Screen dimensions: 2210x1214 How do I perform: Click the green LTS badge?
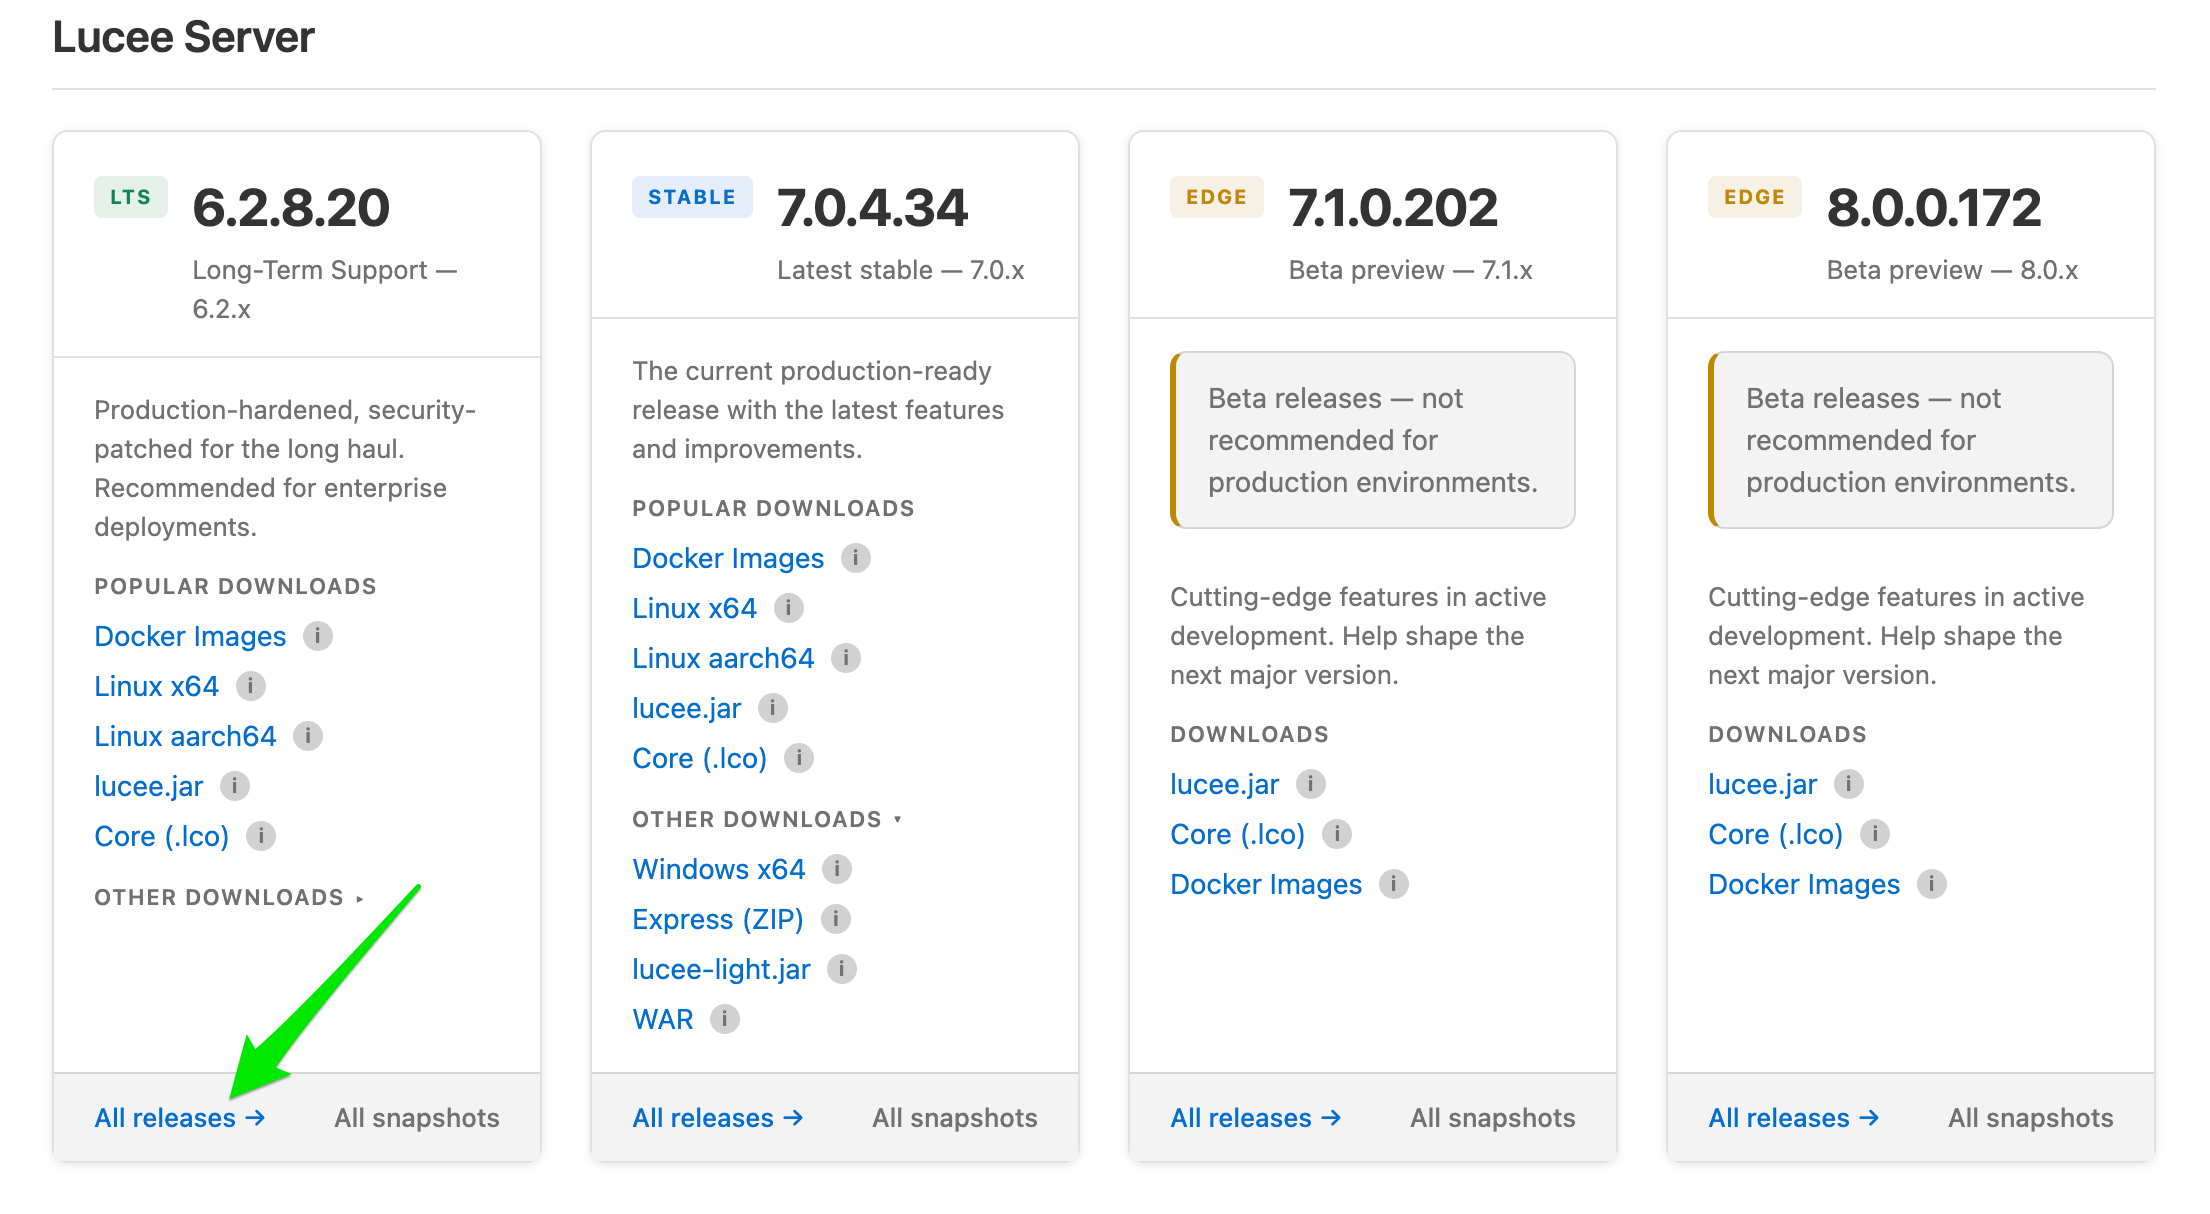coord(131,197)
